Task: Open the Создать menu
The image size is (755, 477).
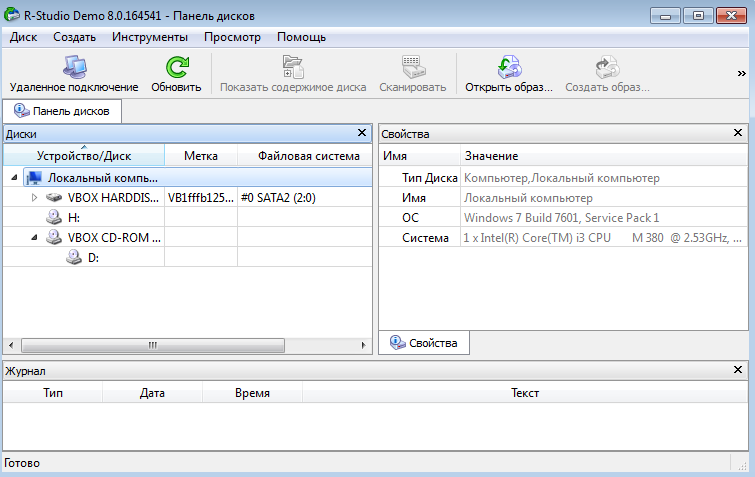Action: (74, 37)
